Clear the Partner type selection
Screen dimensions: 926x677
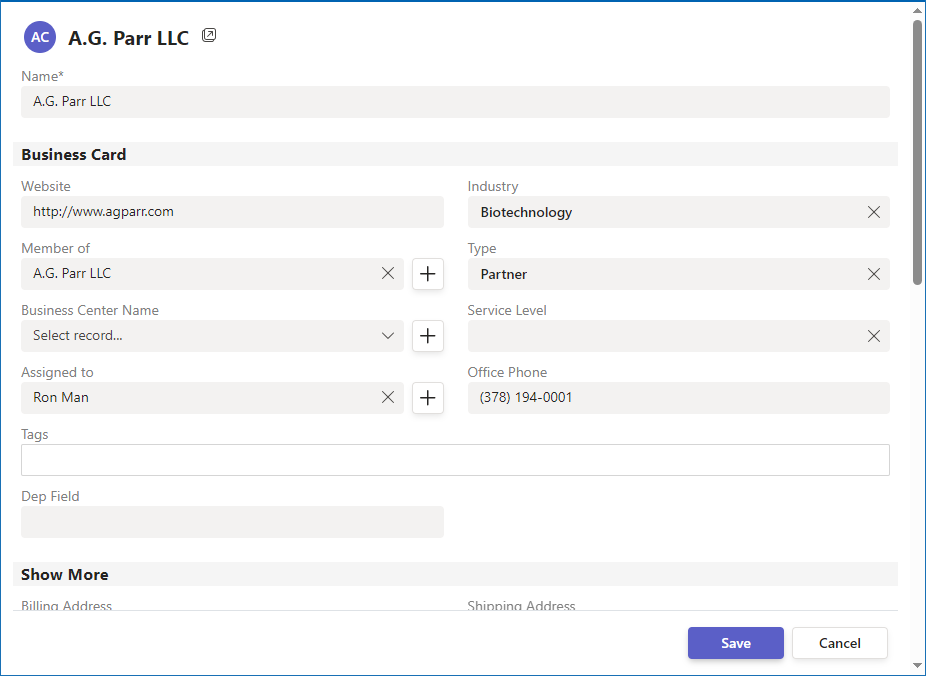pos(873,274)
